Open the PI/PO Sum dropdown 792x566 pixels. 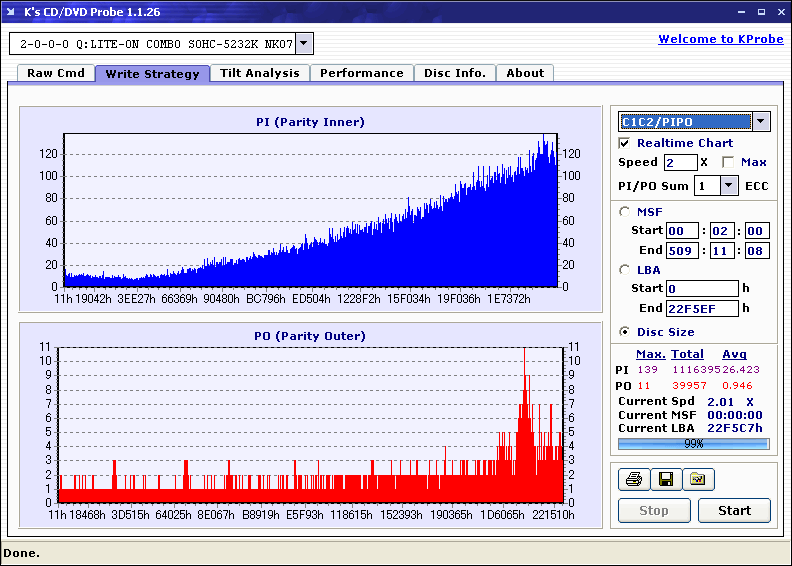728,186
